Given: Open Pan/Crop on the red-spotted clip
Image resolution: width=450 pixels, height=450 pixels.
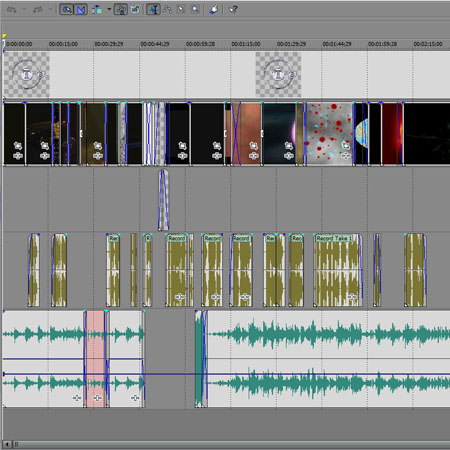Looking at the screenshot, I should coord(346,146).
